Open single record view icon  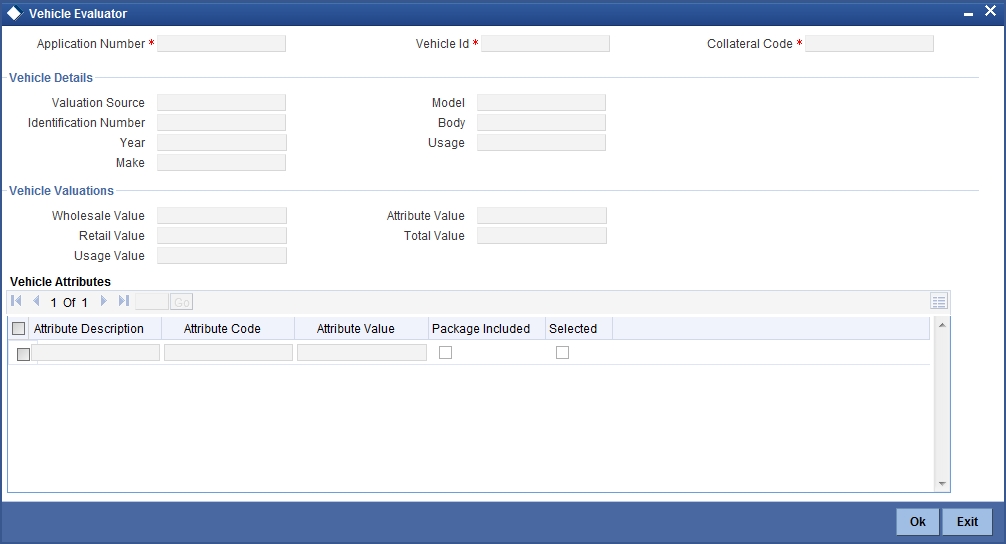(939, 301)
